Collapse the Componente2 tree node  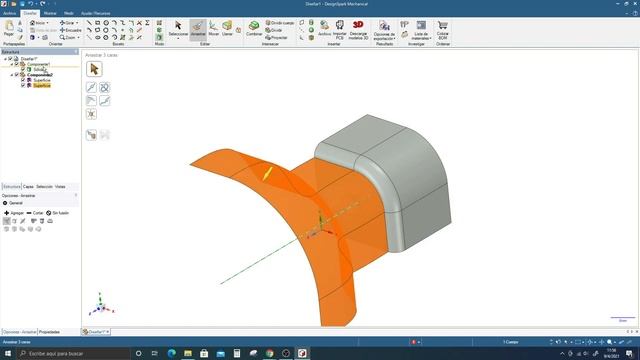[12, 75]
